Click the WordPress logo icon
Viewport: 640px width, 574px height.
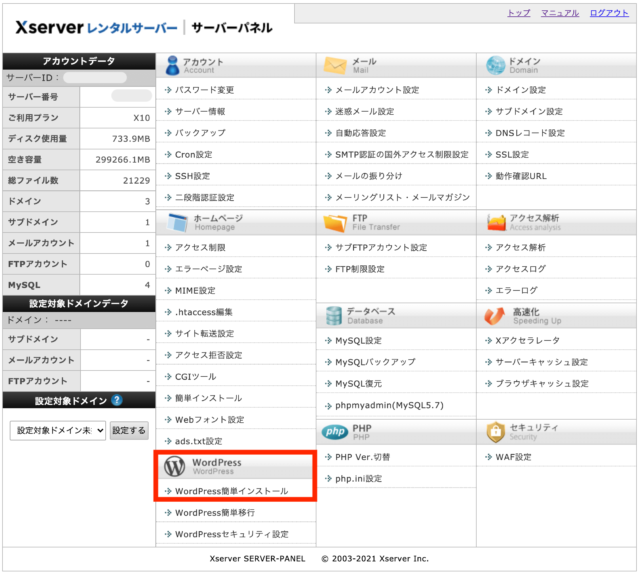pos(174,466)
